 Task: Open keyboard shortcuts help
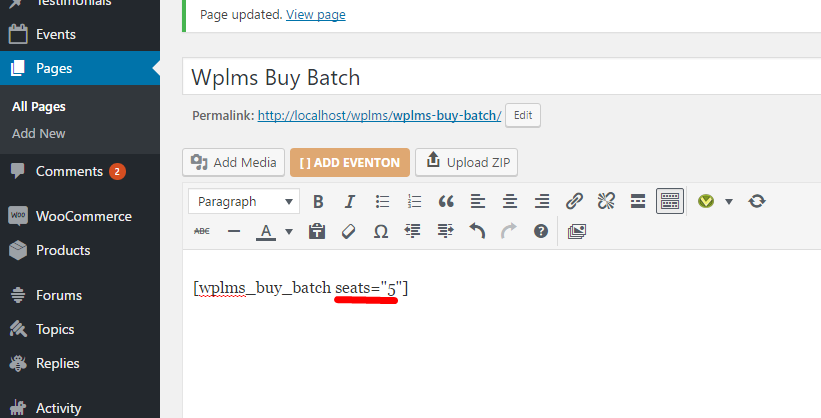541,231
